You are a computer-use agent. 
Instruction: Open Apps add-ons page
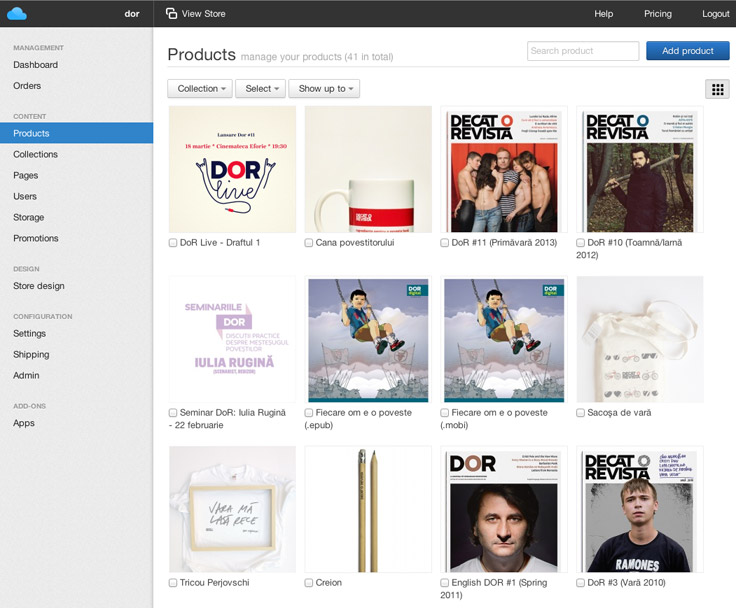coord(24,423)
